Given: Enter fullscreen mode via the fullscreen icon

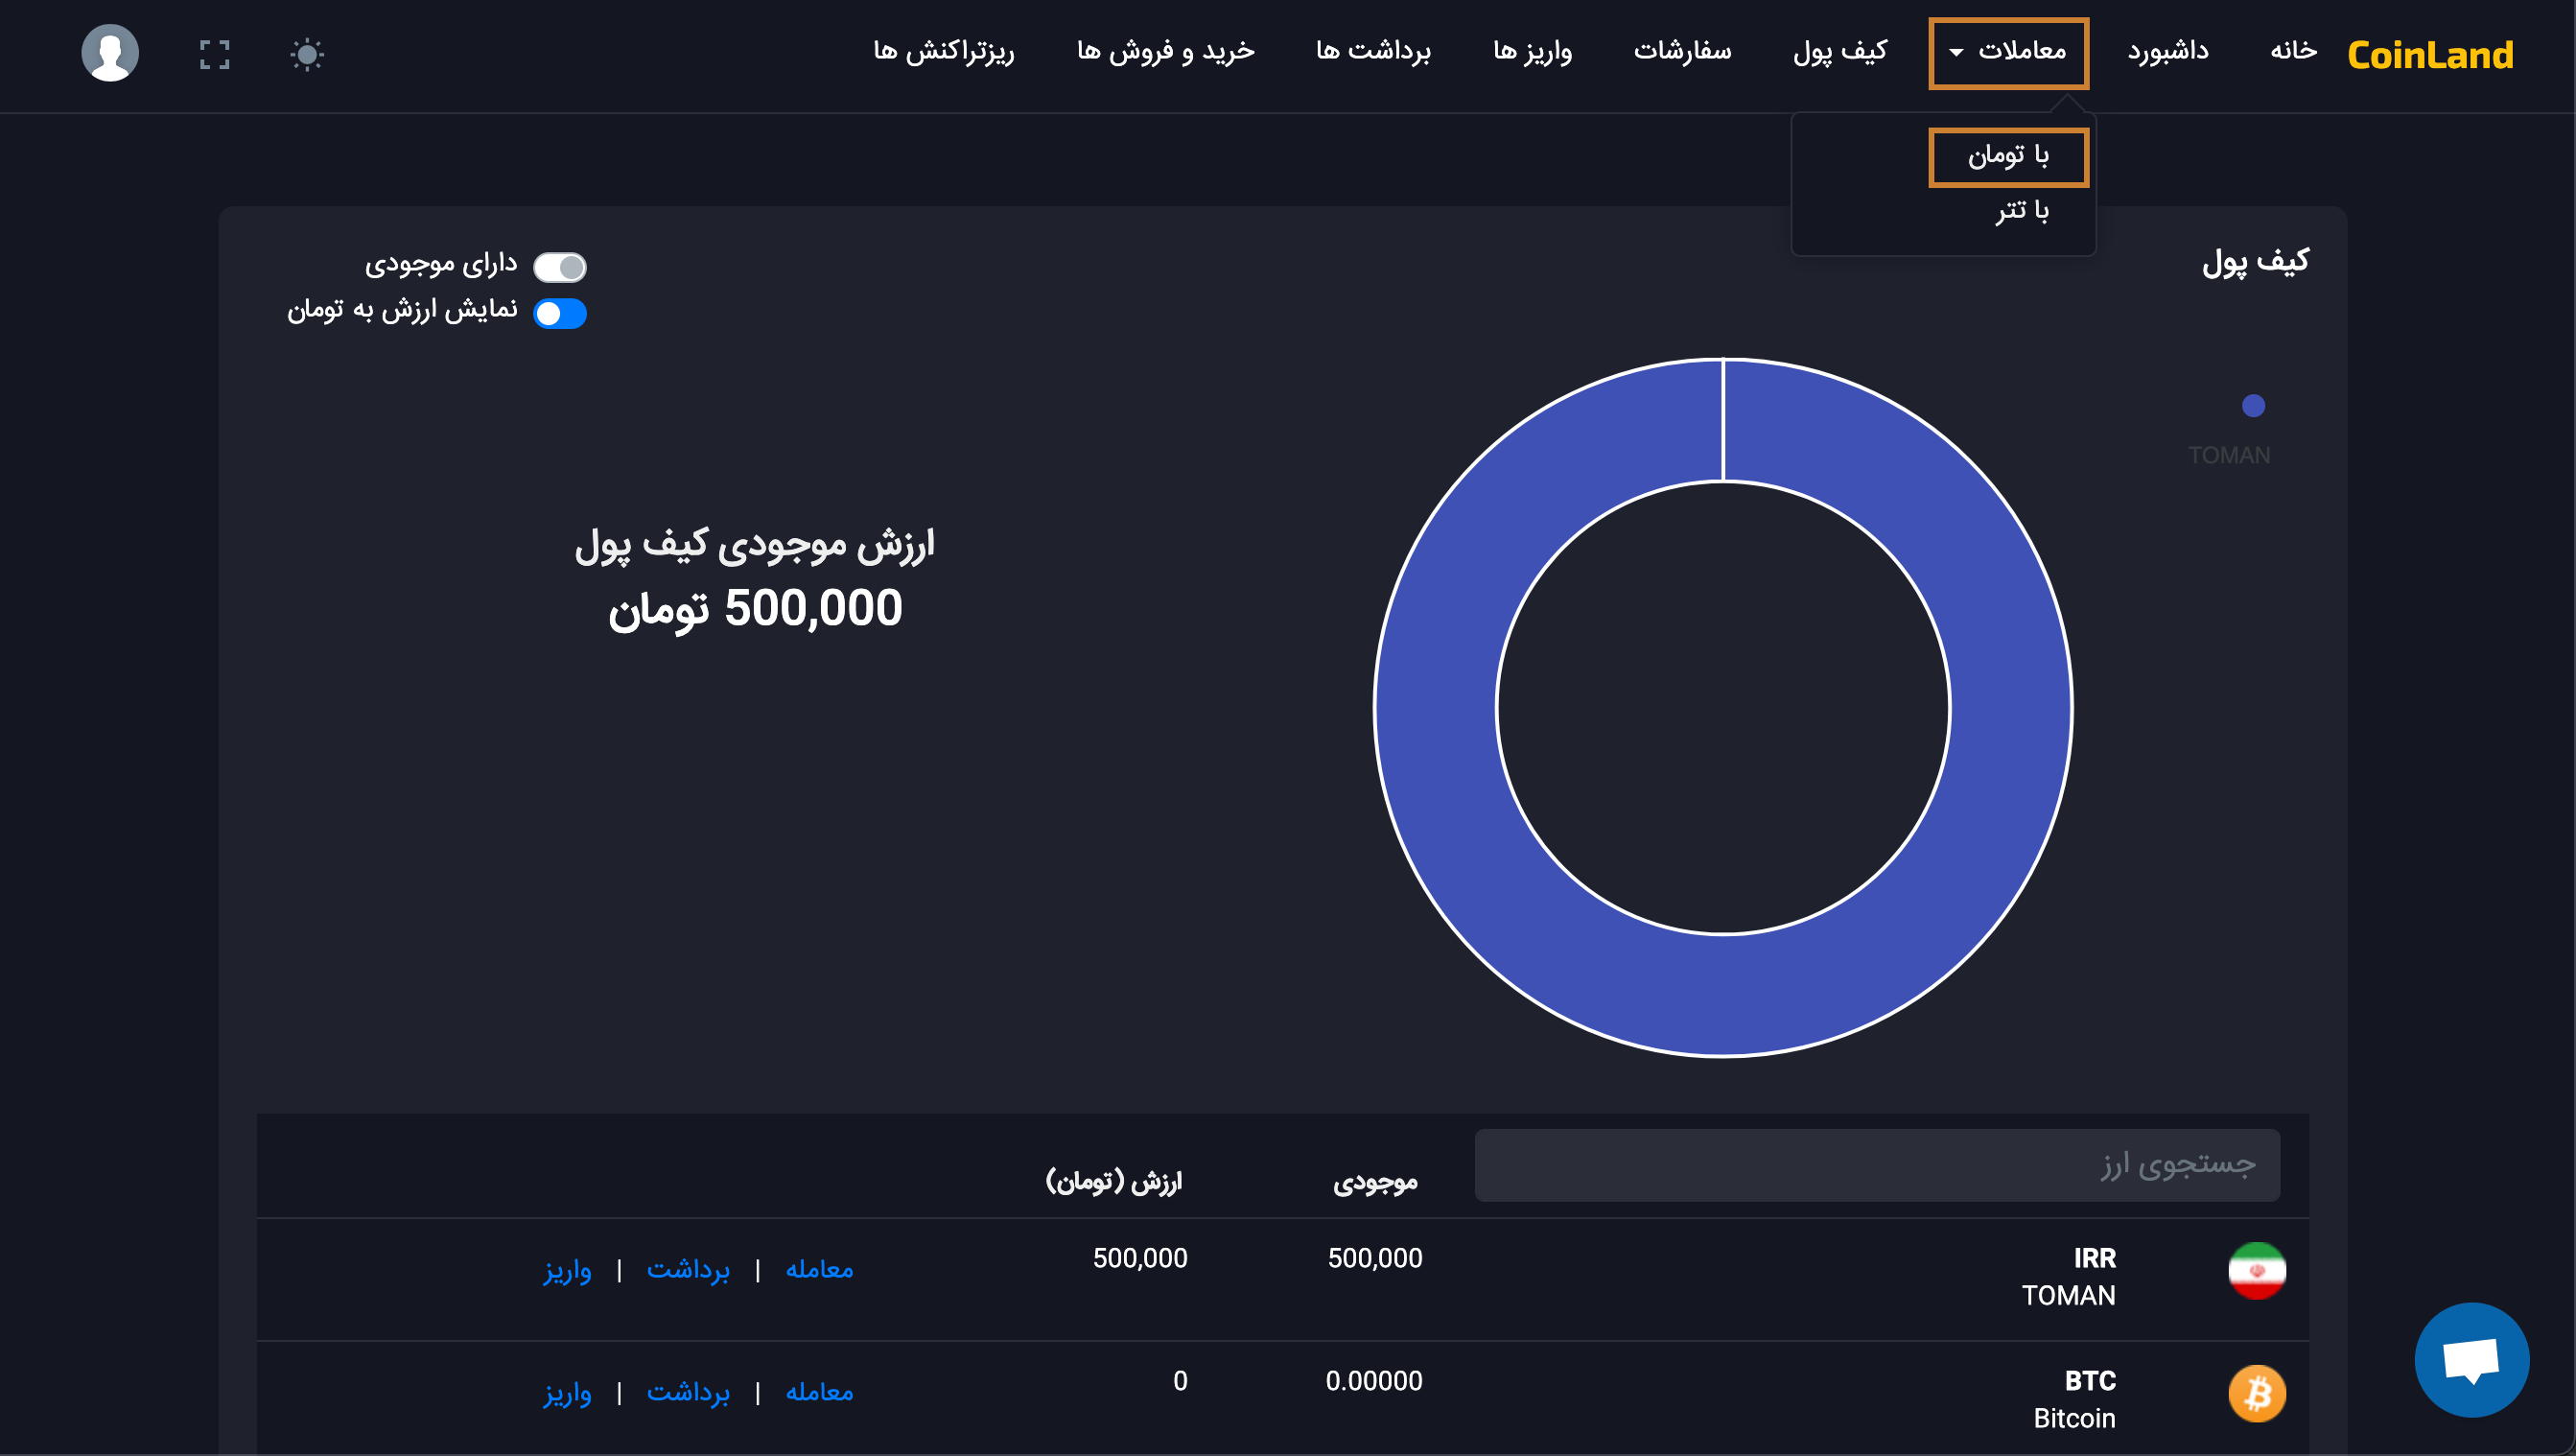Looking at the screenshot, I should point(214,54).
